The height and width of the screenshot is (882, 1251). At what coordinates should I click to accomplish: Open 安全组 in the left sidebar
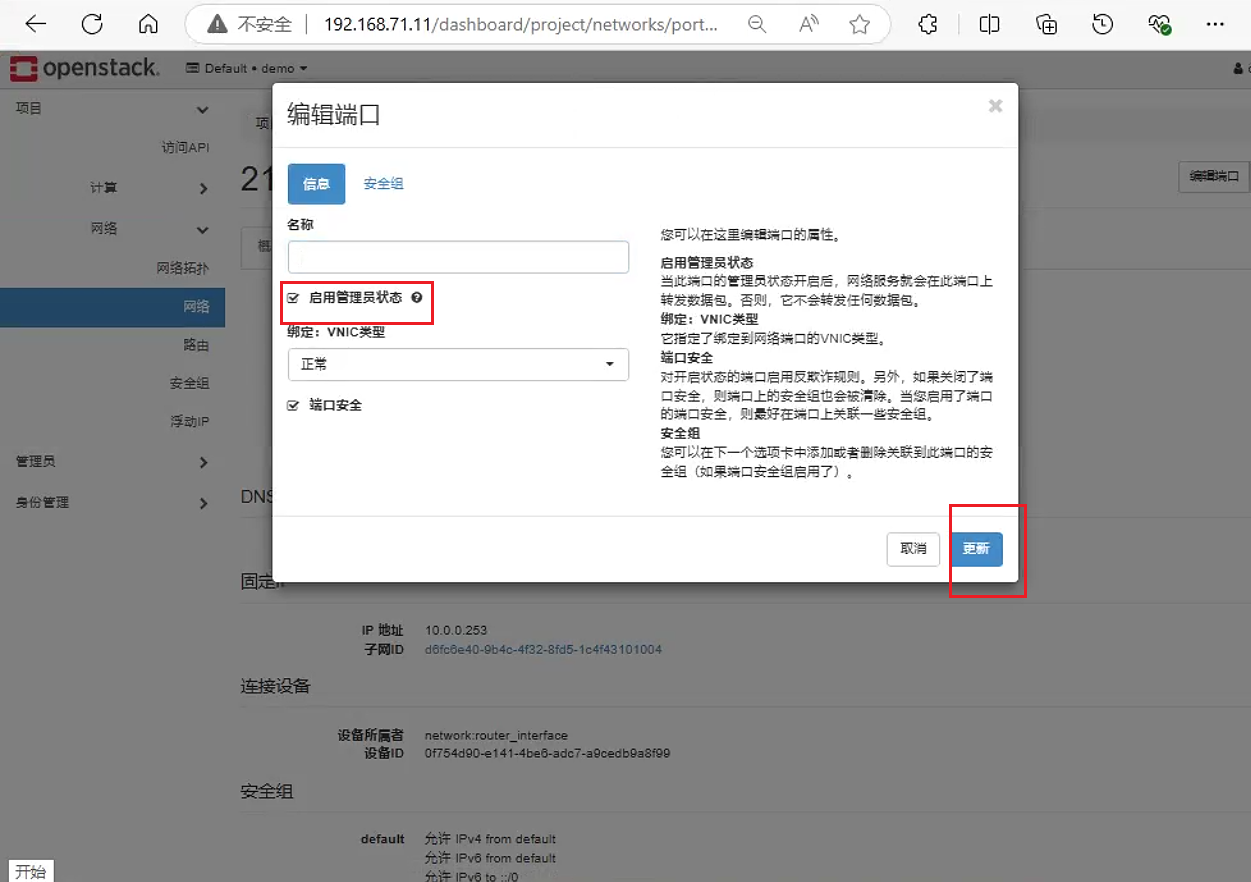pyautogui.click(x=189, y=384)
